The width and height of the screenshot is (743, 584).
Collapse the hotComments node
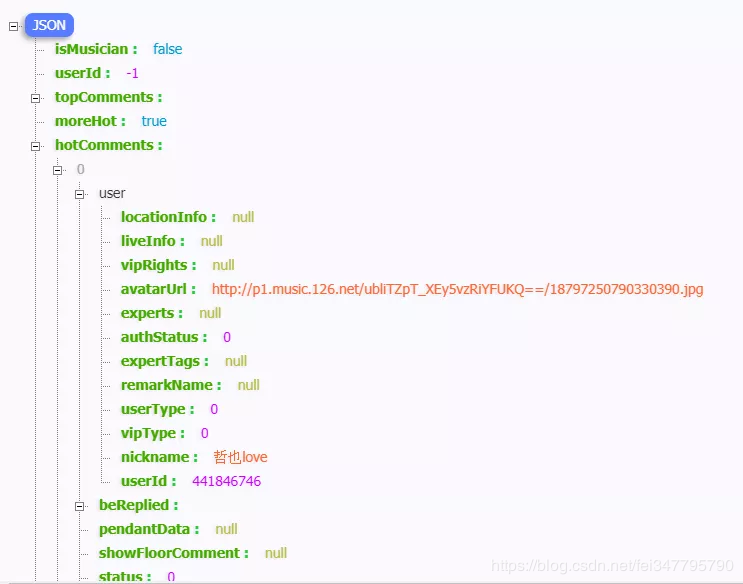(35, 146)
